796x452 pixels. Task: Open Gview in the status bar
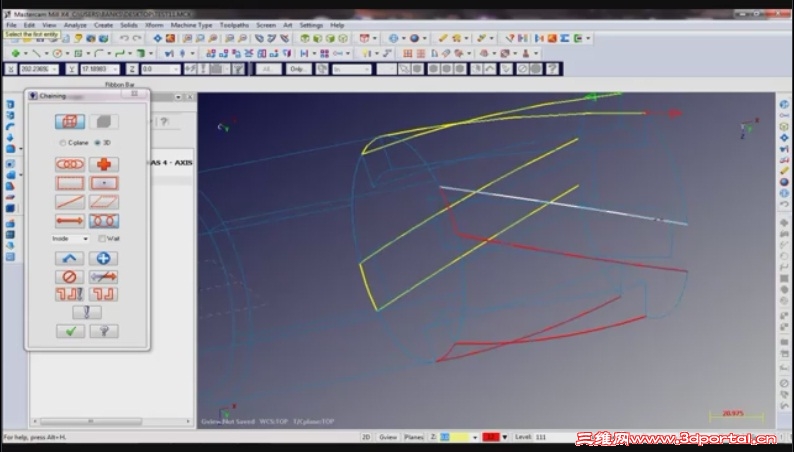pos(388,437)
